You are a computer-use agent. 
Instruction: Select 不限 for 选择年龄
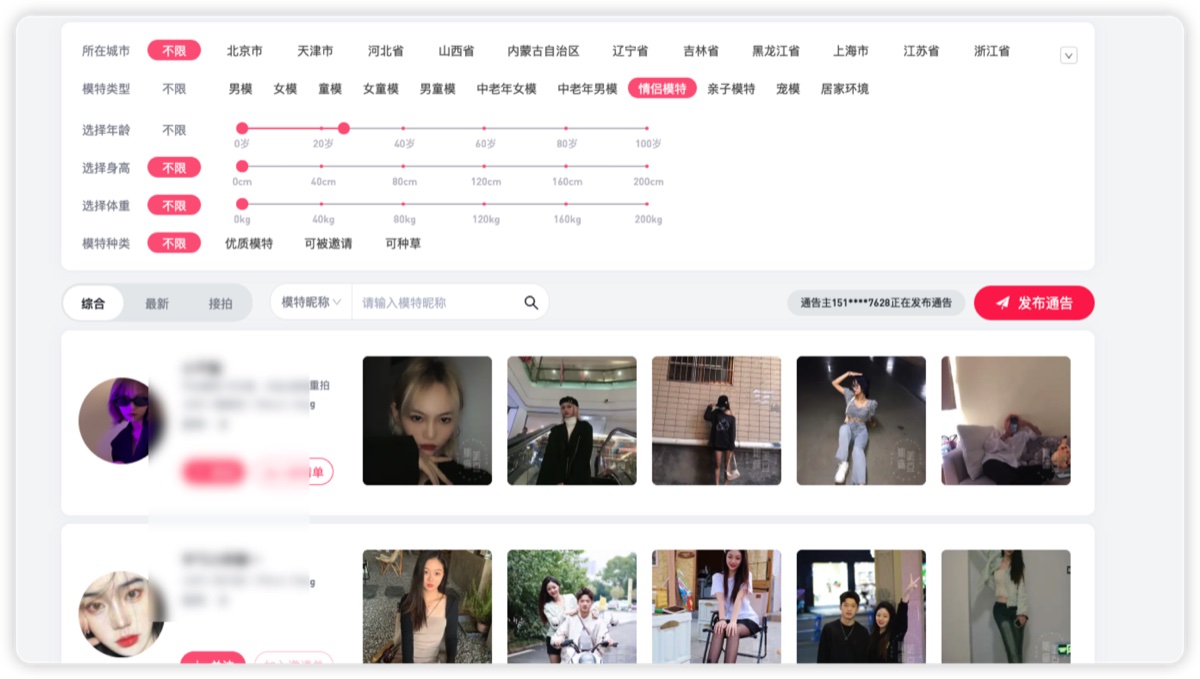(174, 129)
